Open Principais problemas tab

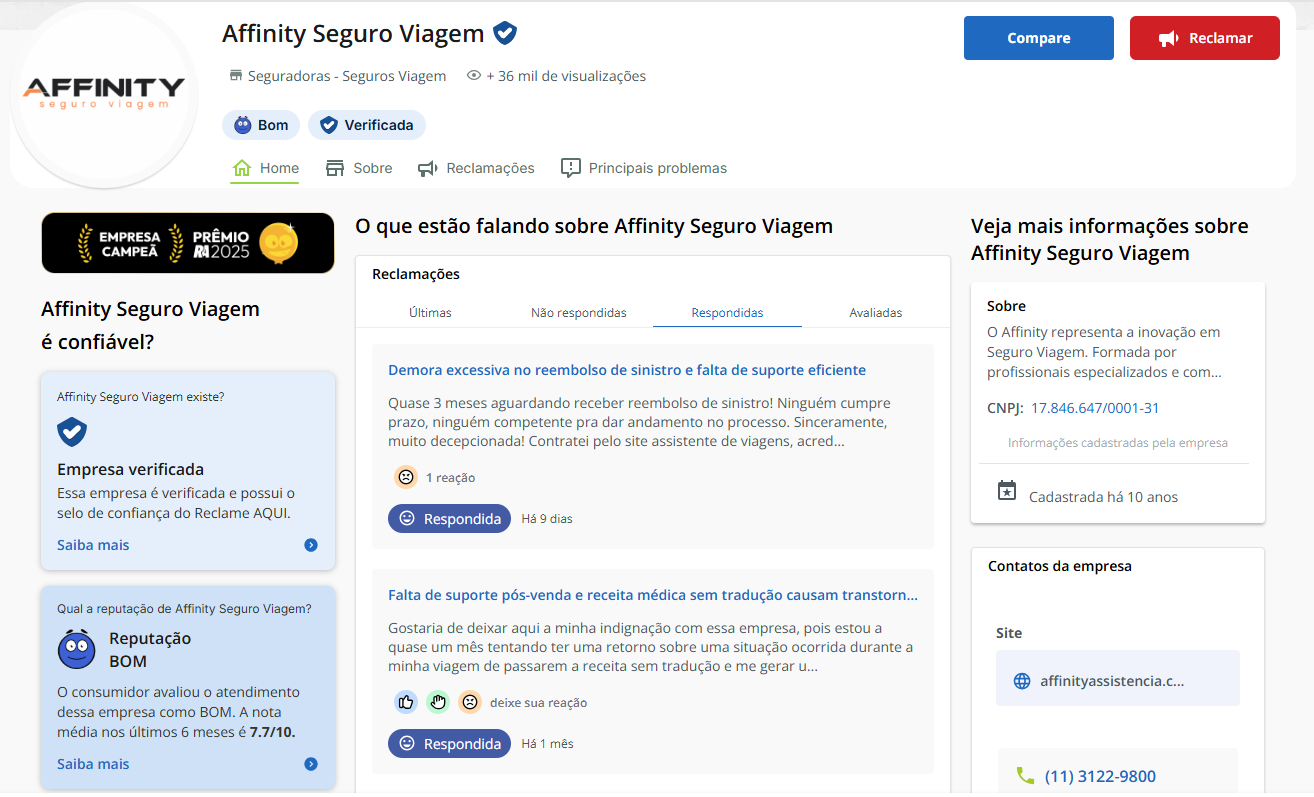point(644,168)
